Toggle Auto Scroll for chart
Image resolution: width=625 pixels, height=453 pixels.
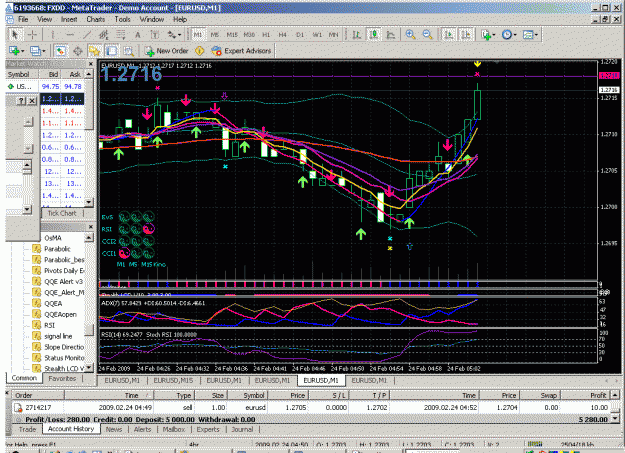point(449,35)
